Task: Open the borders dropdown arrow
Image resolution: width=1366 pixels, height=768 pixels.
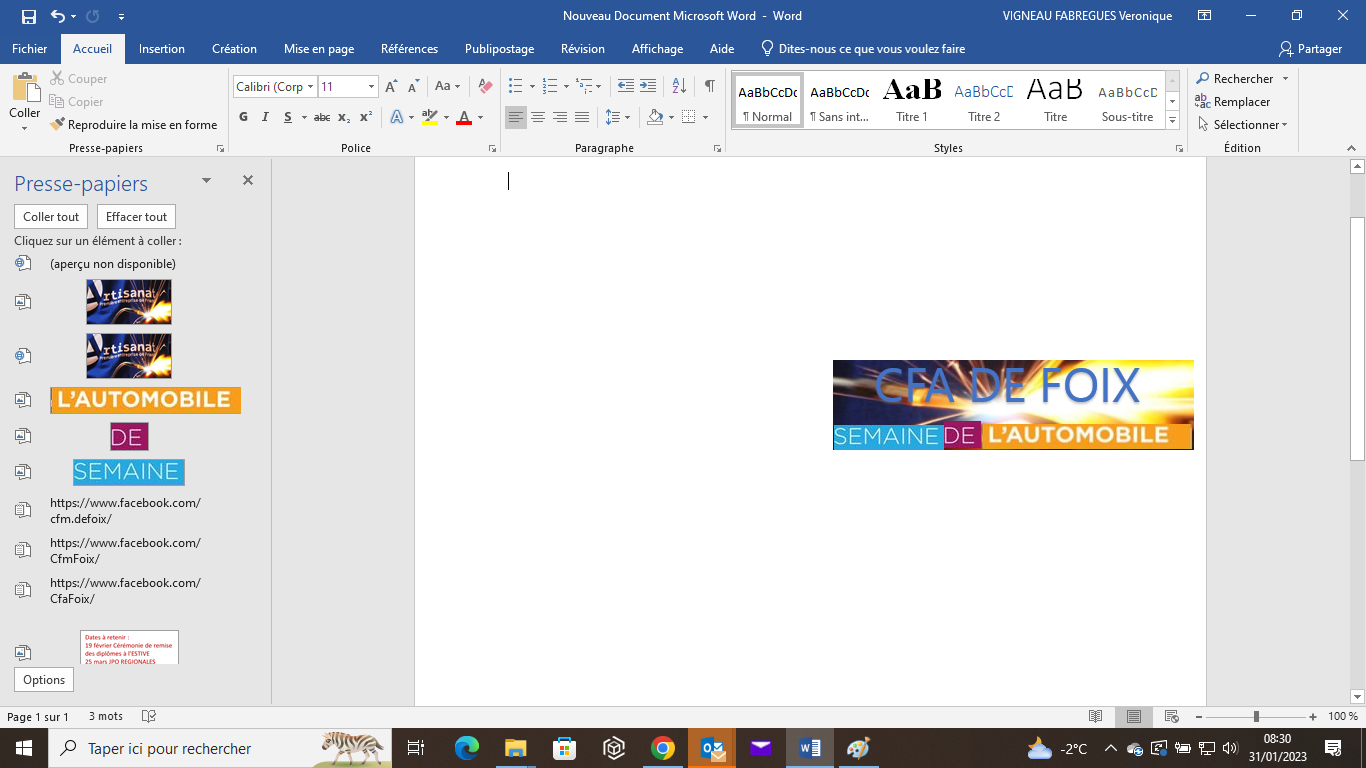Action: 705,117
